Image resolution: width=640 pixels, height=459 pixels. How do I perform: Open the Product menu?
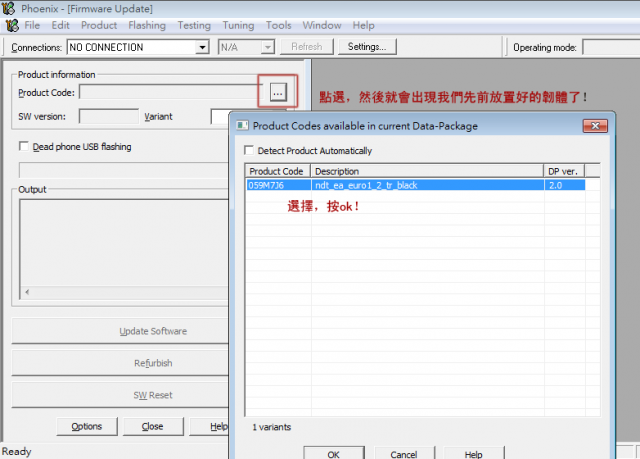(x=99, y=25)
